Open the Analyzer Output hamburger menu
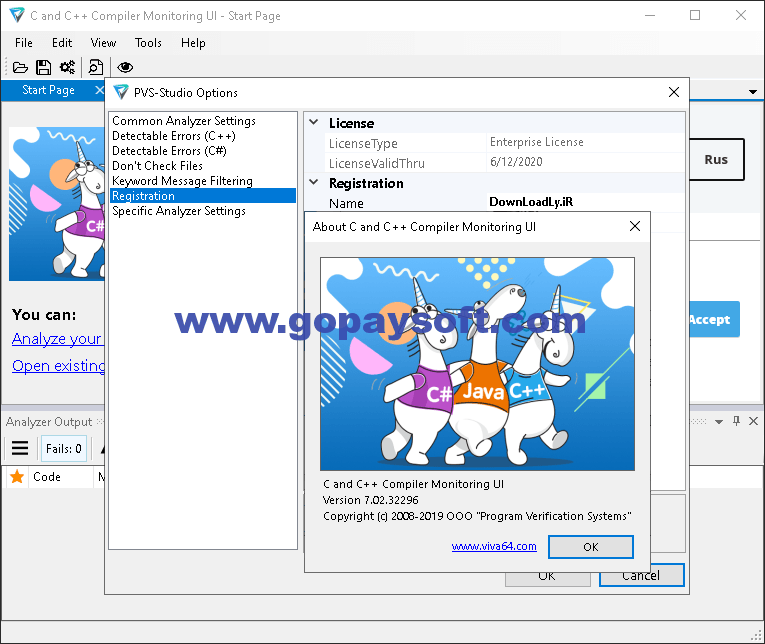This screenshot has width=765, height=644. [20, 448]
